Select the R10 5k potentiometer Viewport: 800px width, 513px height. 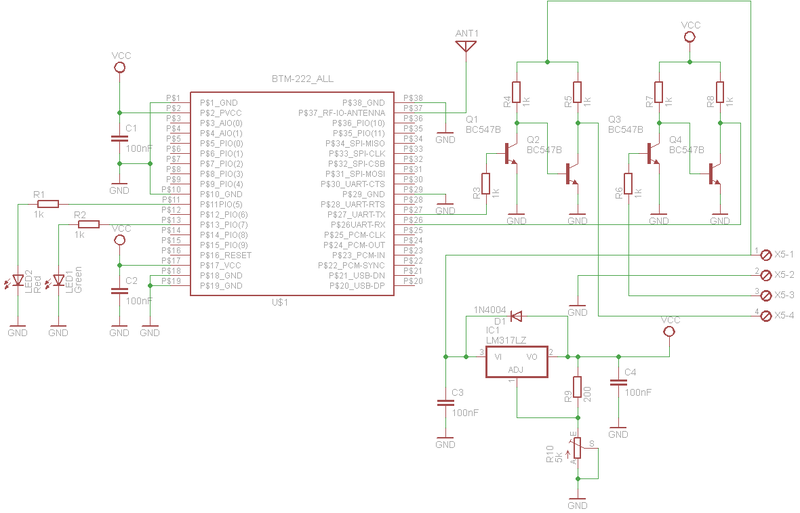coord(578,448)
